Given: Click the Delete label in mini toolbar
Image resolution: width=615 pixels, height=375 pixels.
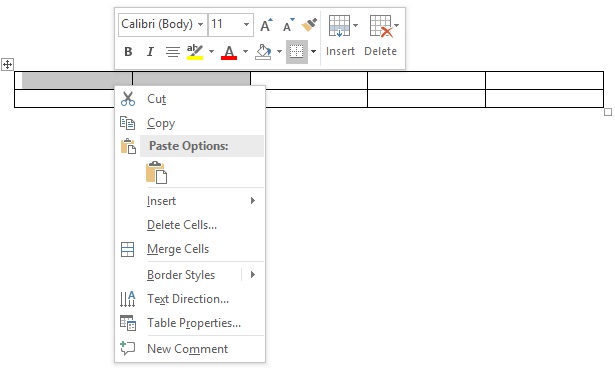Looking at the screenshot, I should point(380,51).
